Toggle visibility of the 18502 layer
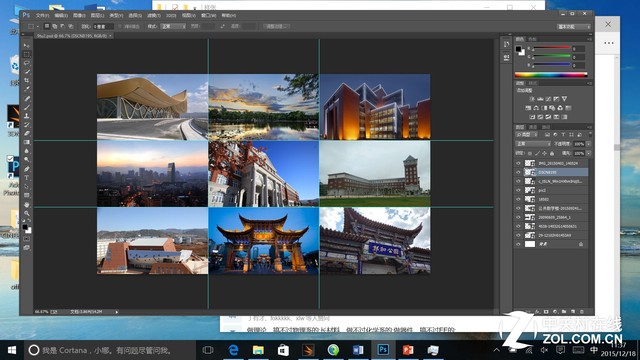Screen dimensions: 640x360 pos(518,199)
